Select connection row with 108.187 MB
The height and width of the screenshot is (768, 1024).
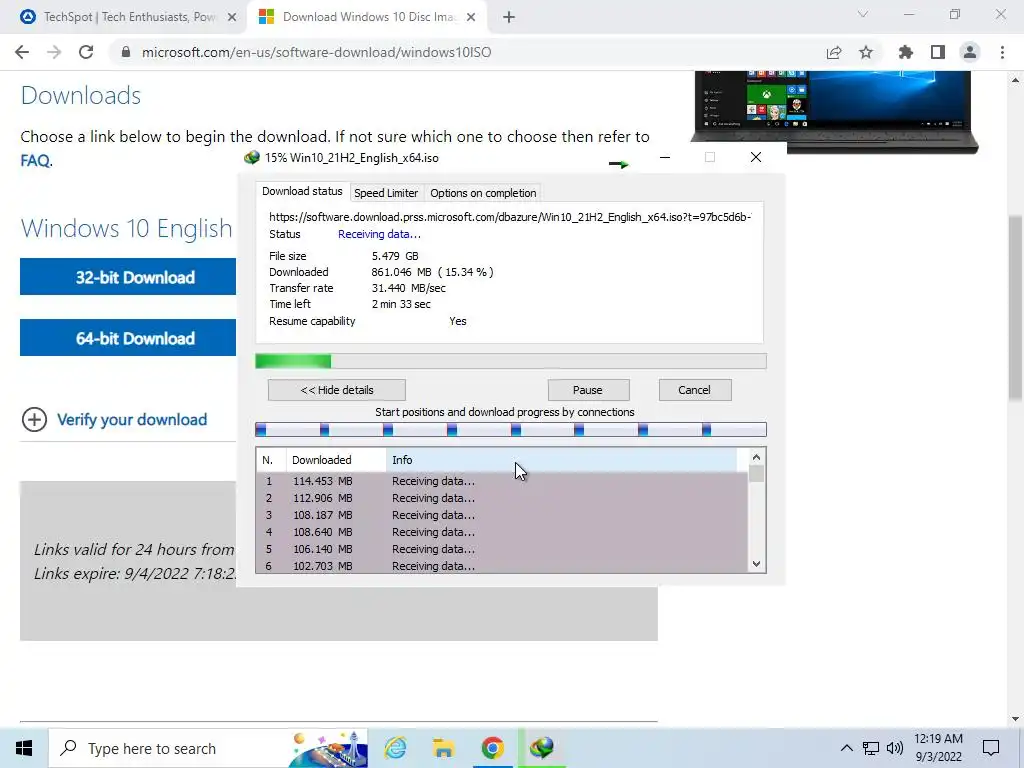(x=502, y=515)
